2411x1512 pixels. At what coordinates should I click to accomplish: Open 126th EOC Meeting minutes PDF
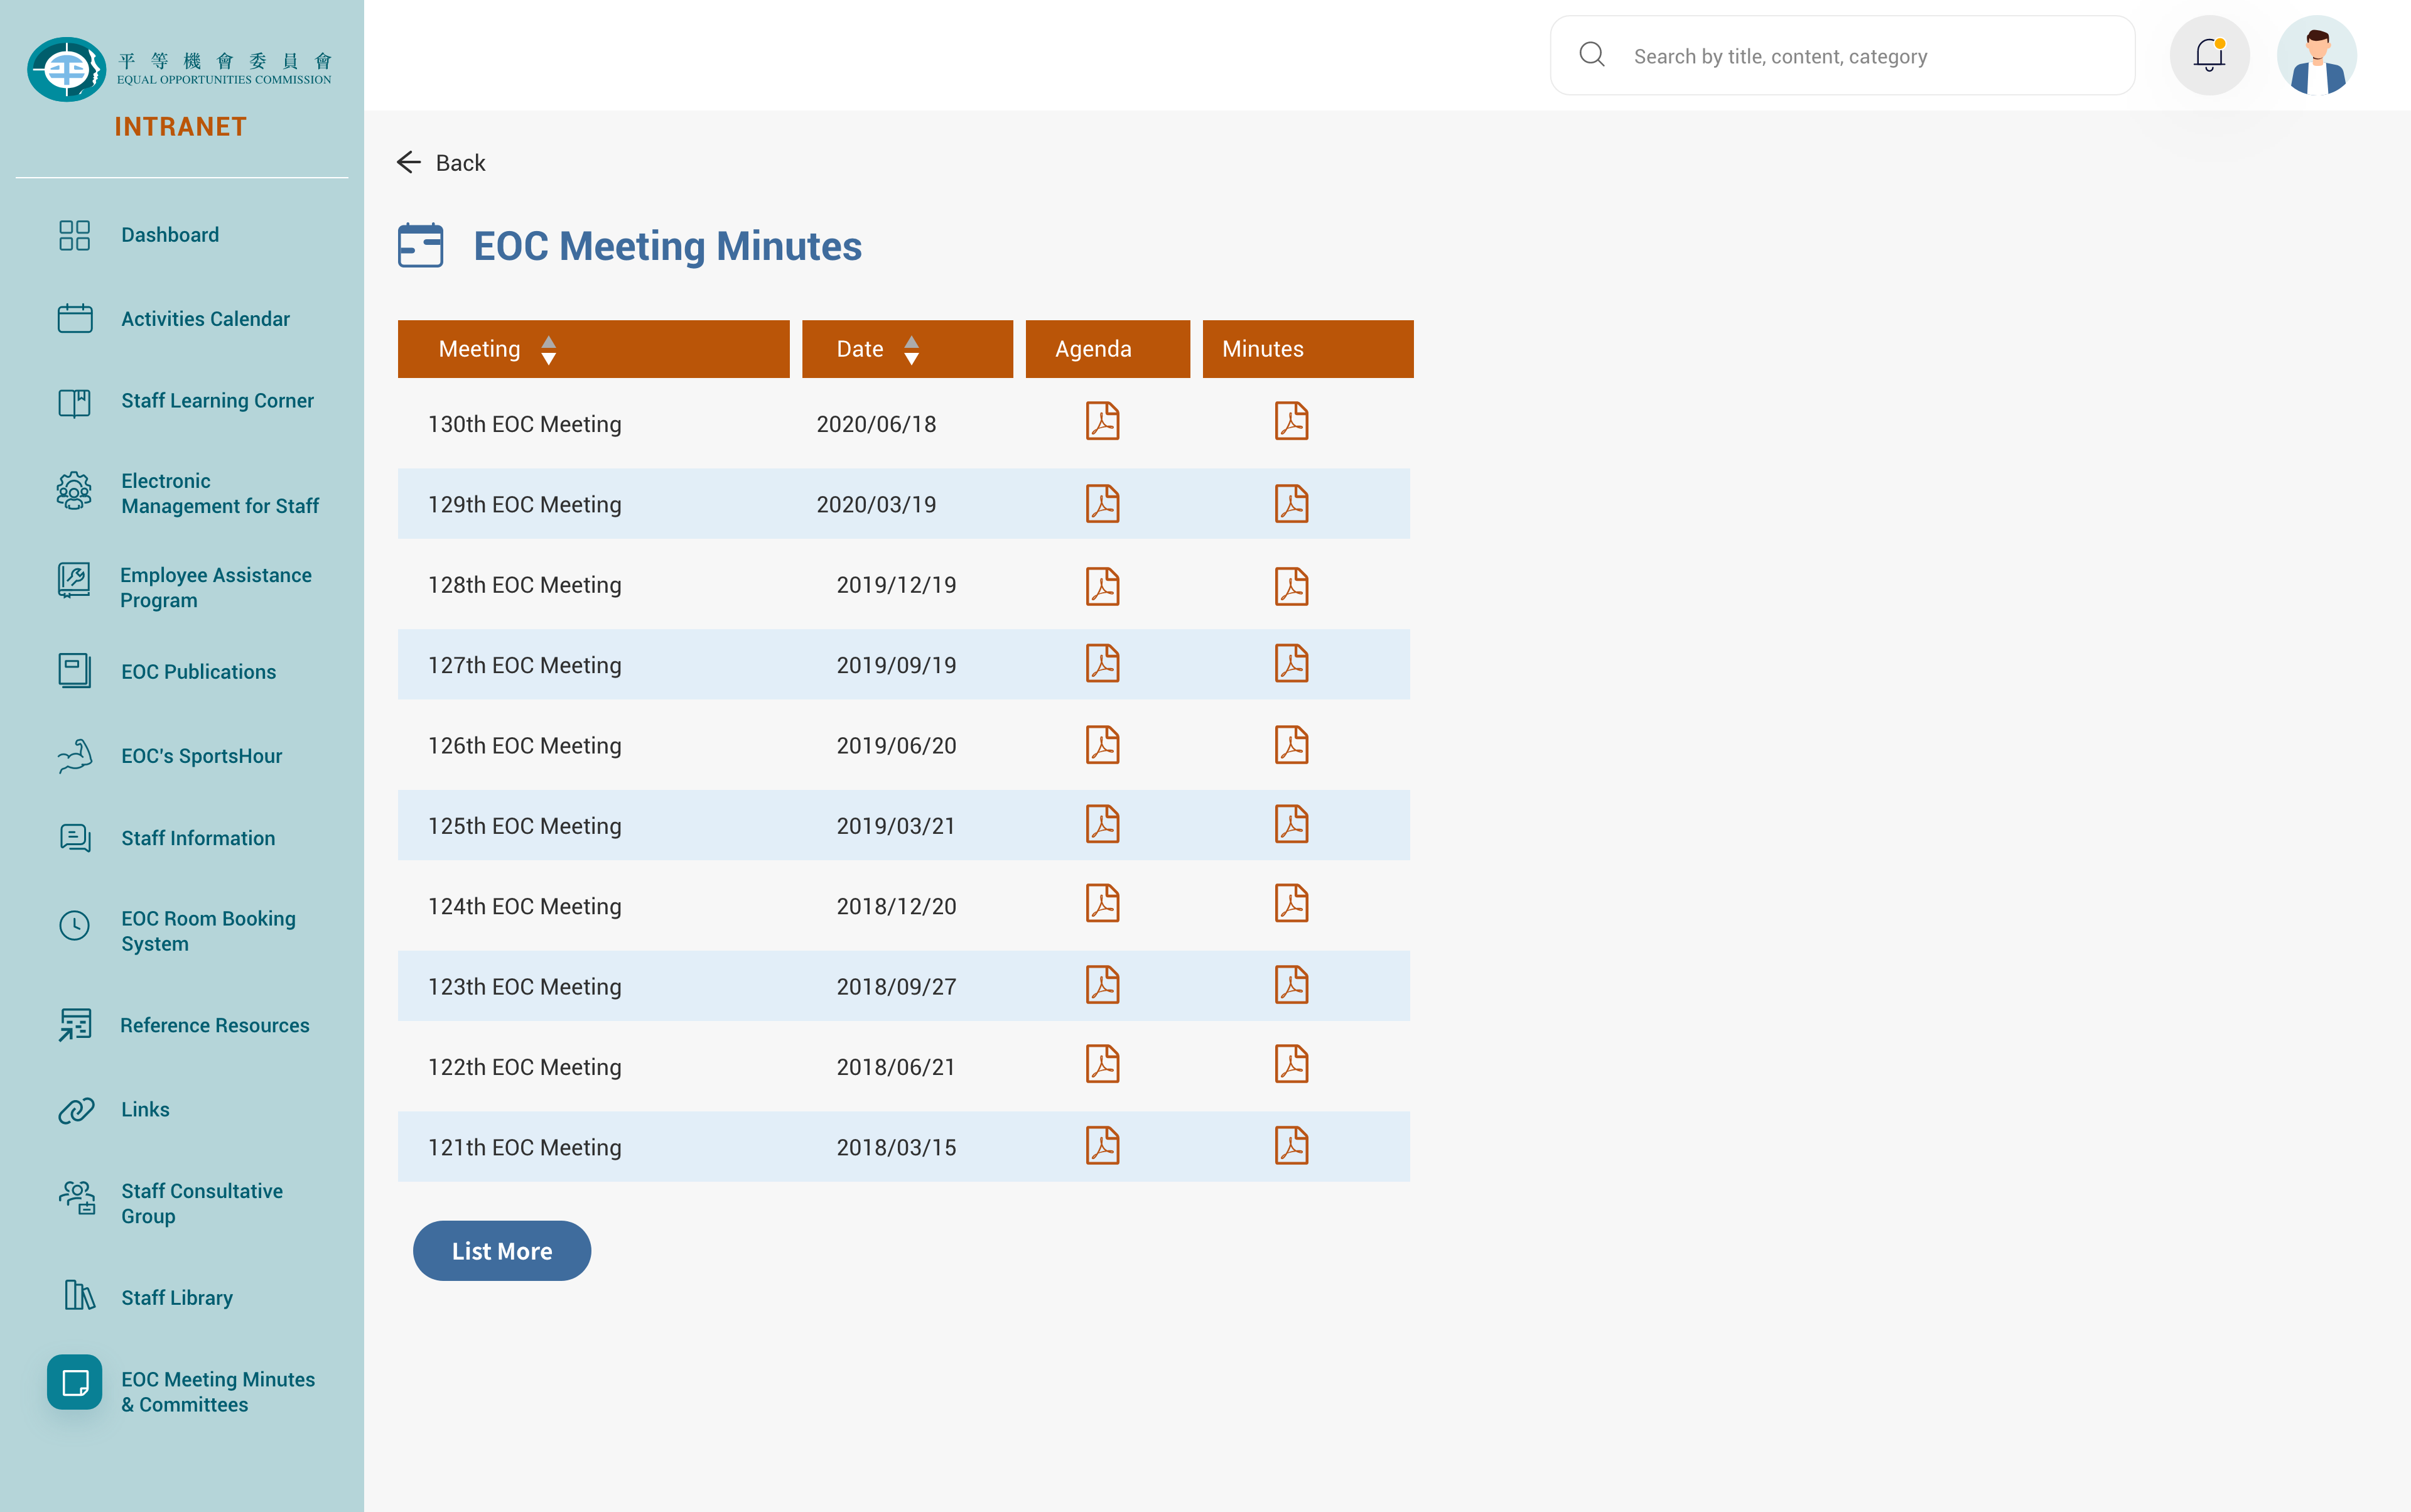(1291, 745)
